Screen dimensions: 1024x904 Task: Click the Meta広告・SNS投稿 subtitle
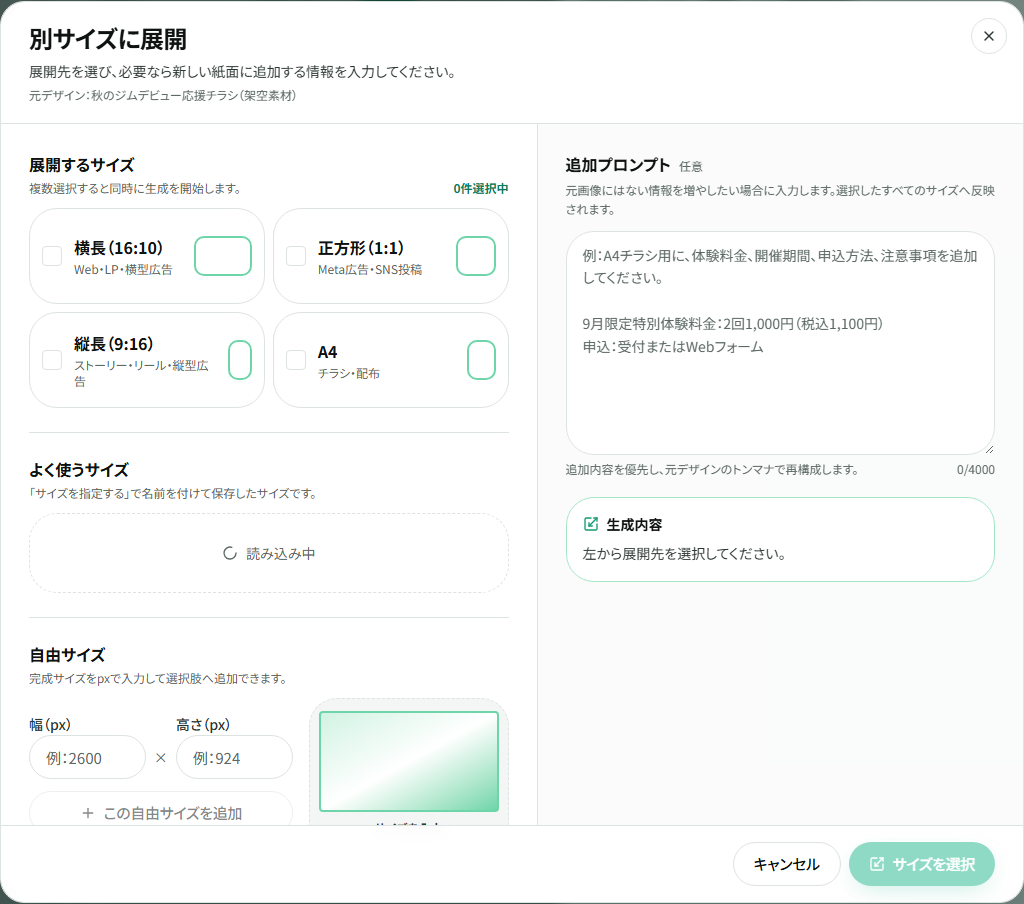370,270
